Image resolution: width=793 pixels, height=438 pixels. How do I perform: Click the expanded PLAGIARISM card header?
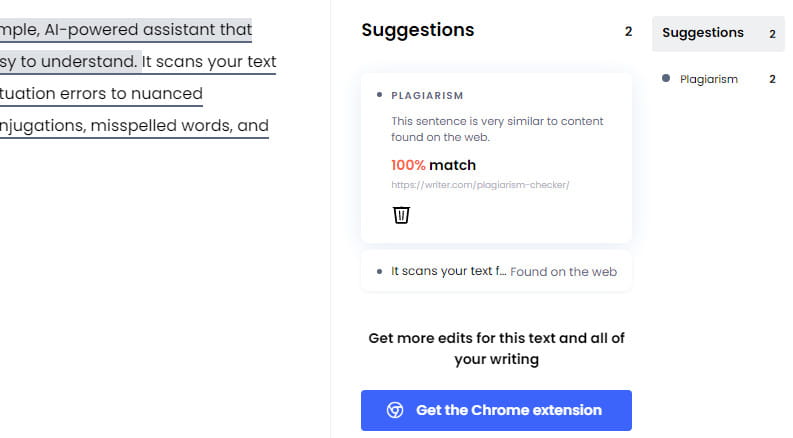pyautogui.click(x=427, y=96)
